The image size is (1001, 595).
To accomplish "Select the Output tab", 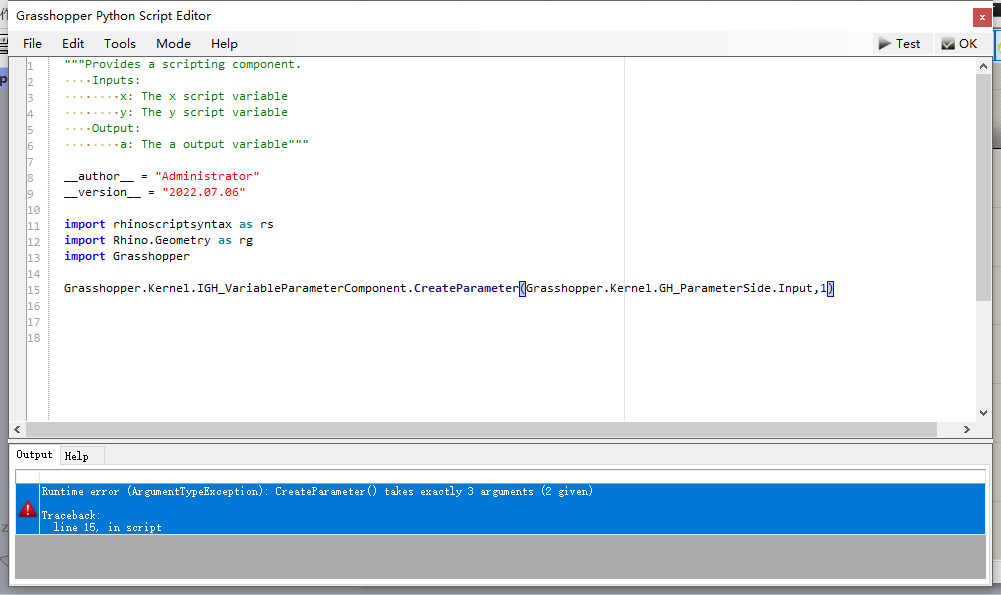I will point(34,454).
